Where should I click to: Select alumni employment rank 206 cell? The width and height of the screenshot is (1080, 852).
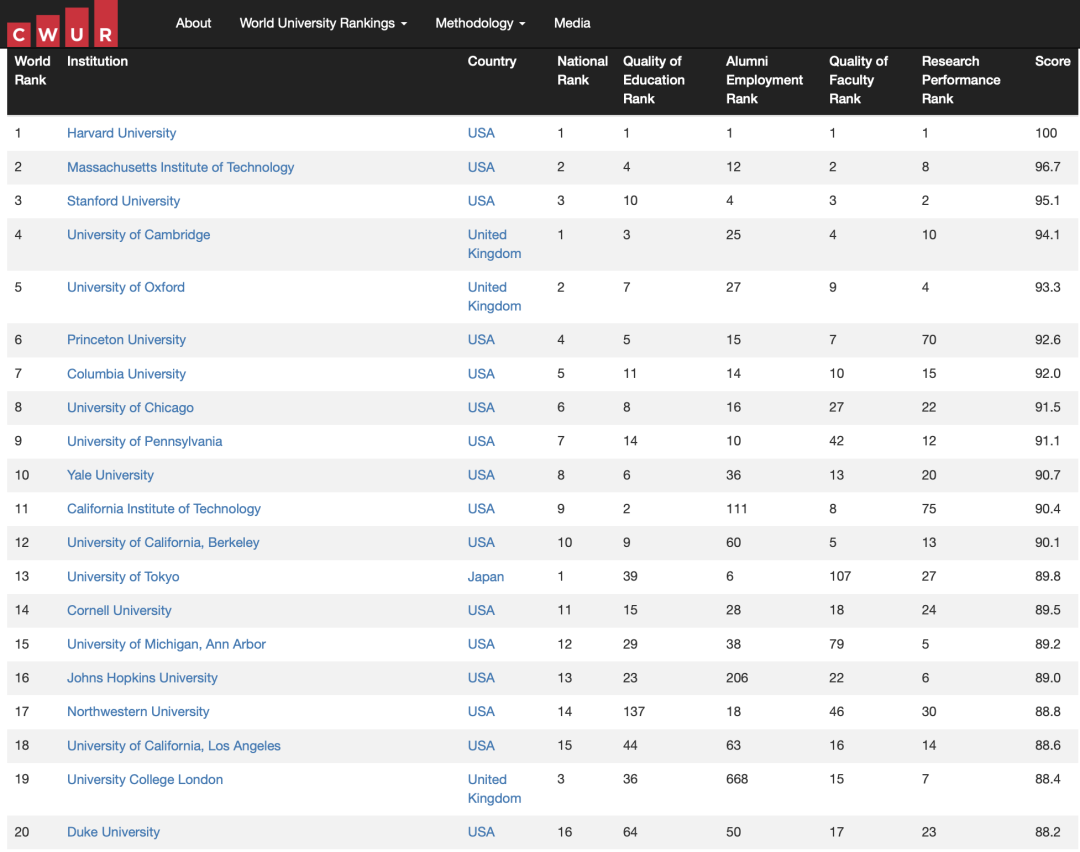tap(736, 678)
